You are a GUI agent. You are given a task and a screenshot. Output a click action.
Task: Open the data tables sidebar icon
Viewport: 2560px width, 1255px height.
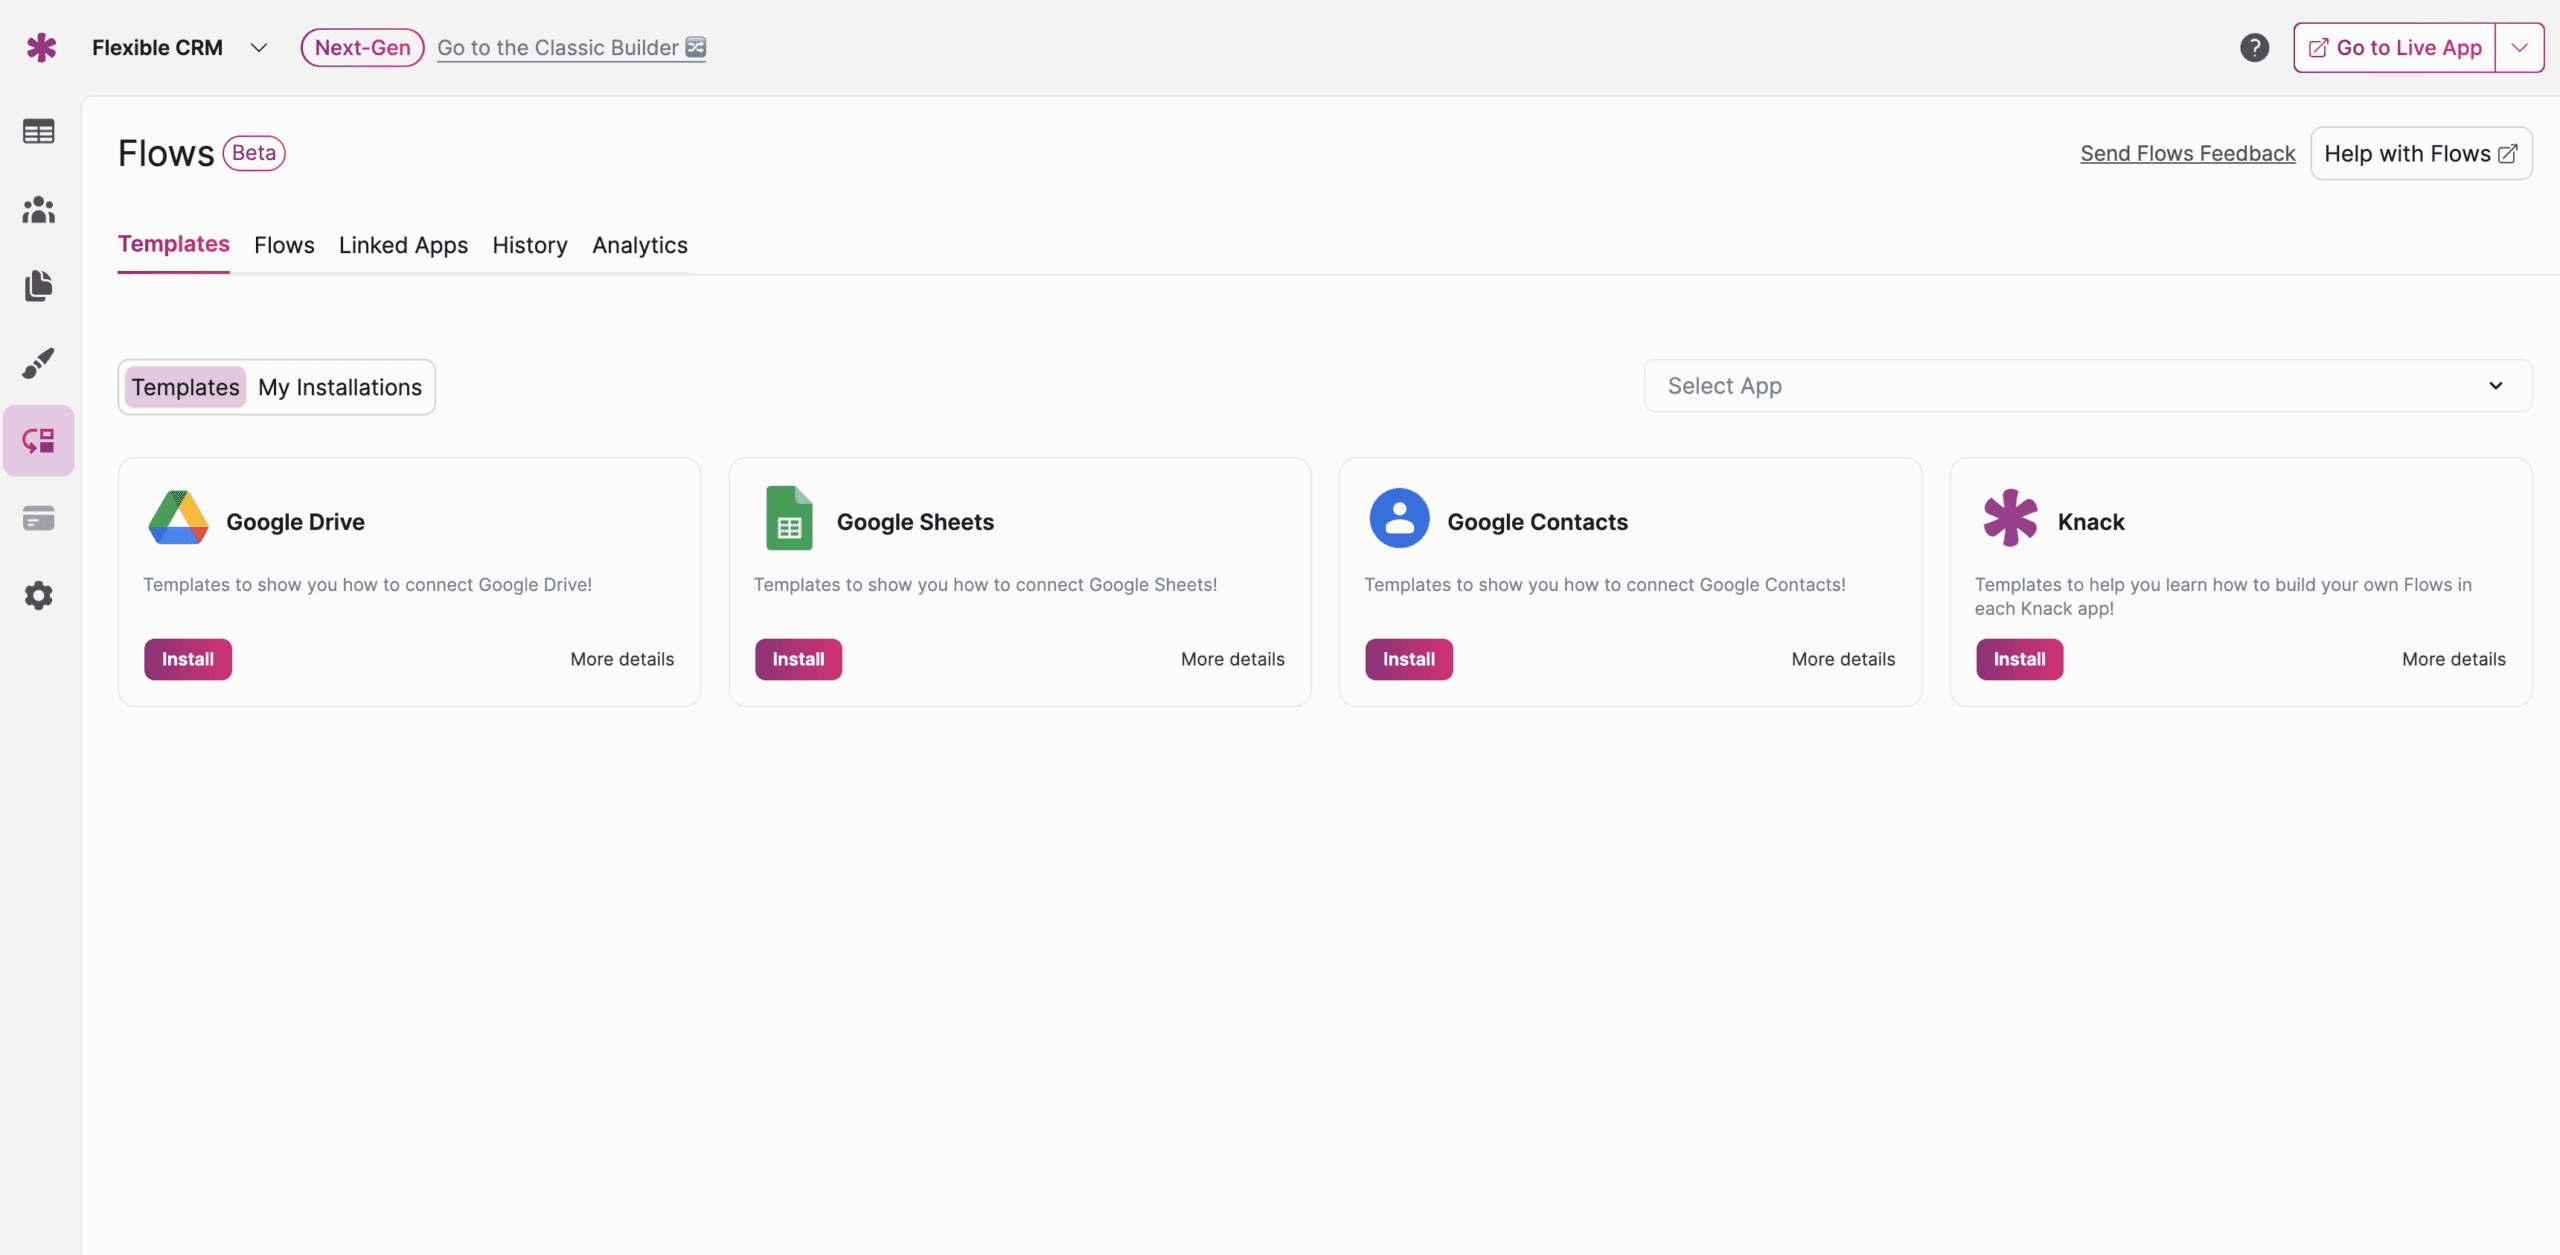tap(38, 131)
